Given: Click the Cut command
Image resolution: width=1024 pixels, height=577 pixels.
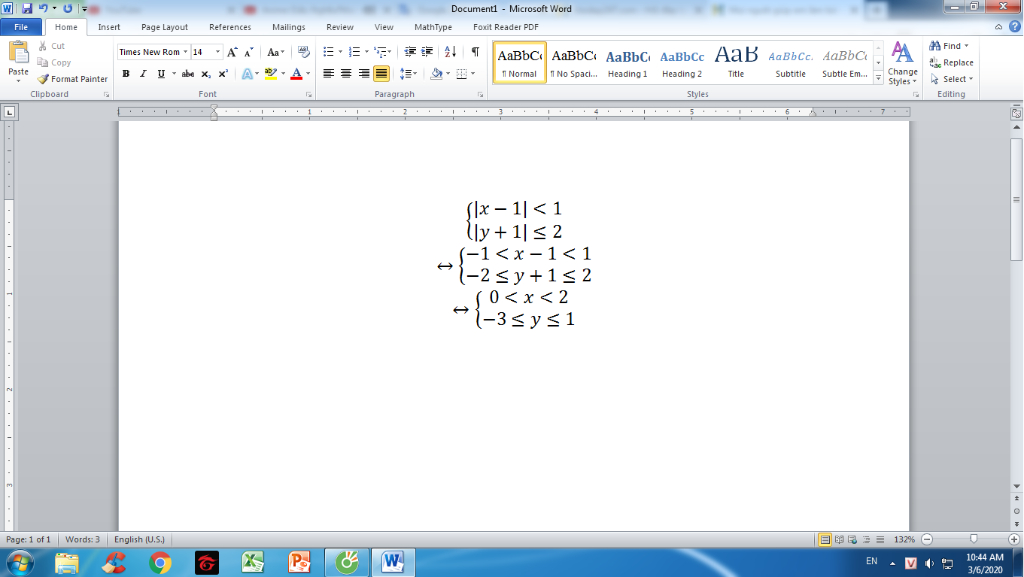Looking at the screenshot, I should 52,46.
